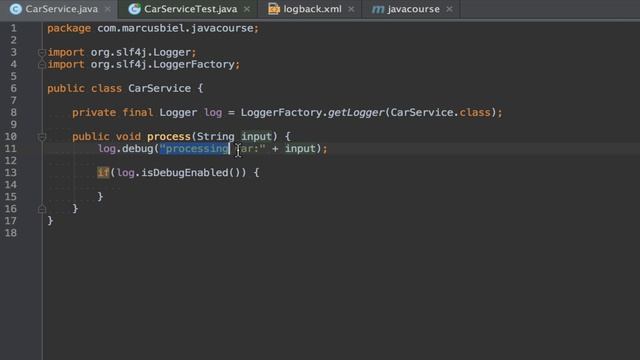640x360 pixels.
Task: Click isDebugEnabled method call
Action: coord(184,173)
